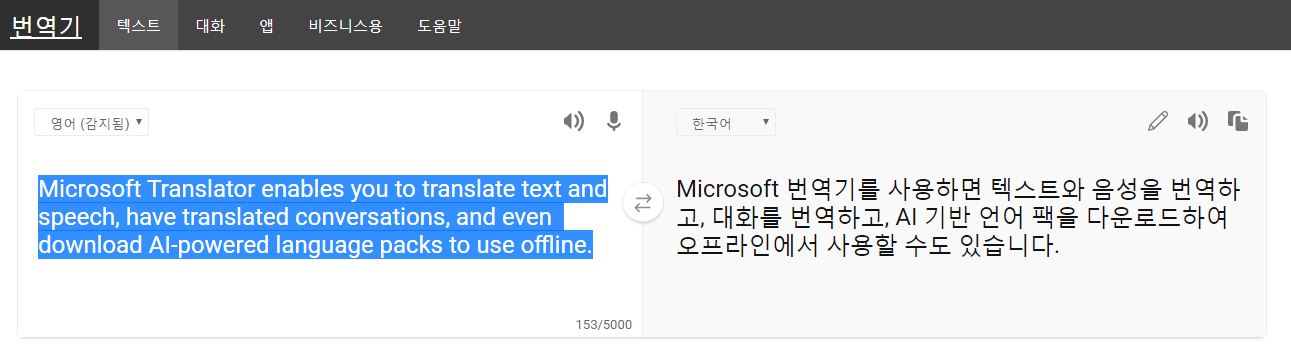
Task: Expand the 영어 (감지됨) source language dropdown
Action: pyautogui.click(x=91, y=122)
